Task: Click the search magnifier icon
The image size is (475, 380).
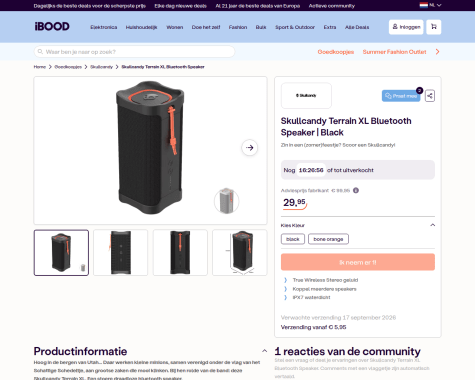Action: [x=40, y=52]
